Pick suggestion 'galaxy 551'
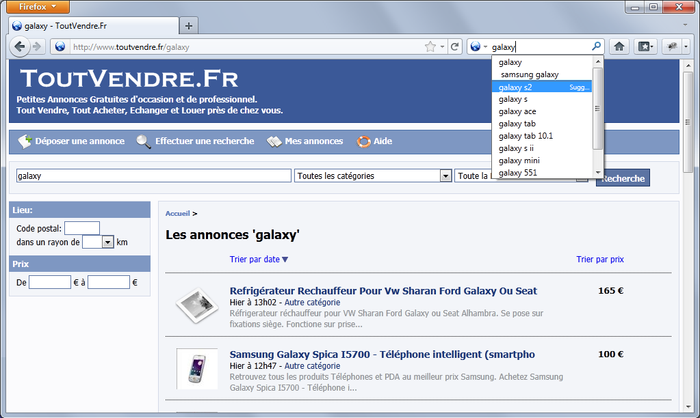Image resolution: width=700 pixels, height=418 pixels. (x=542, y=172)
